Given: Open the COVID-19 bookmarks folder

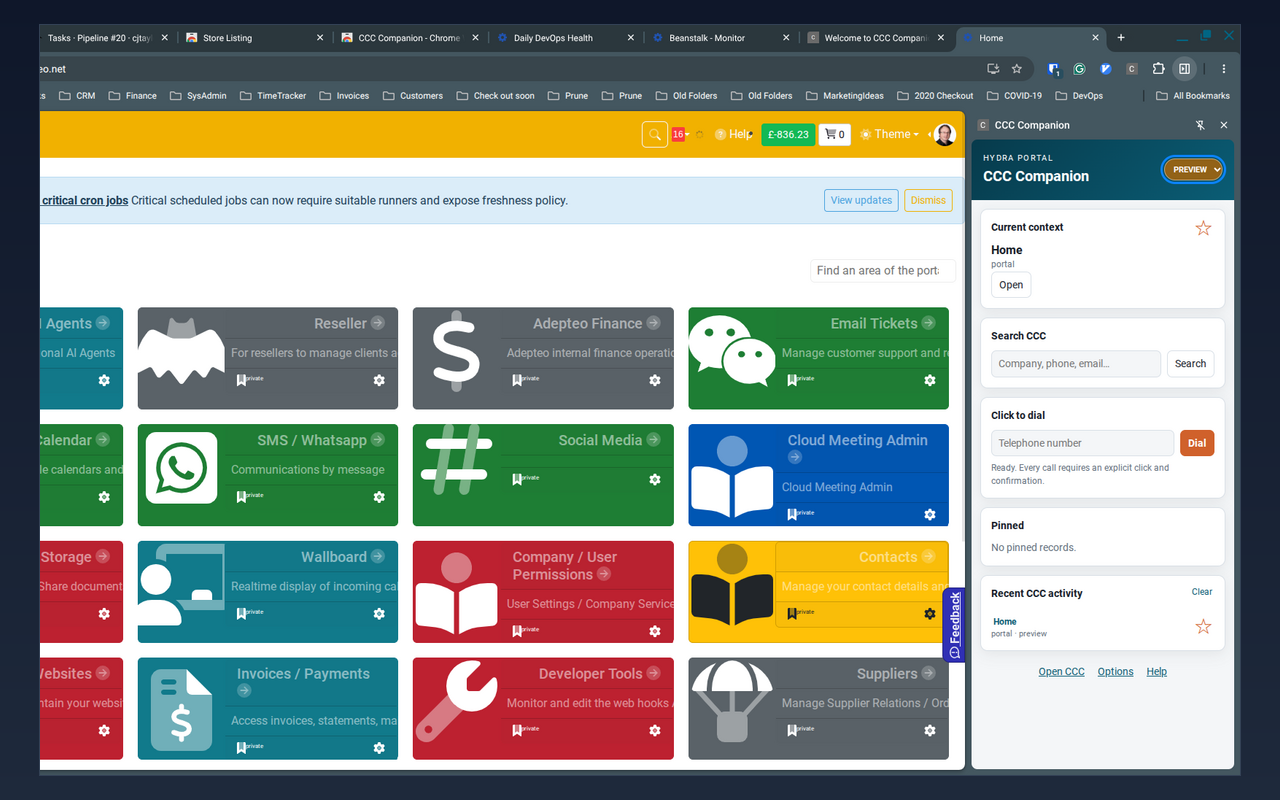Looking at the screenshot, I should [1014, 96].
